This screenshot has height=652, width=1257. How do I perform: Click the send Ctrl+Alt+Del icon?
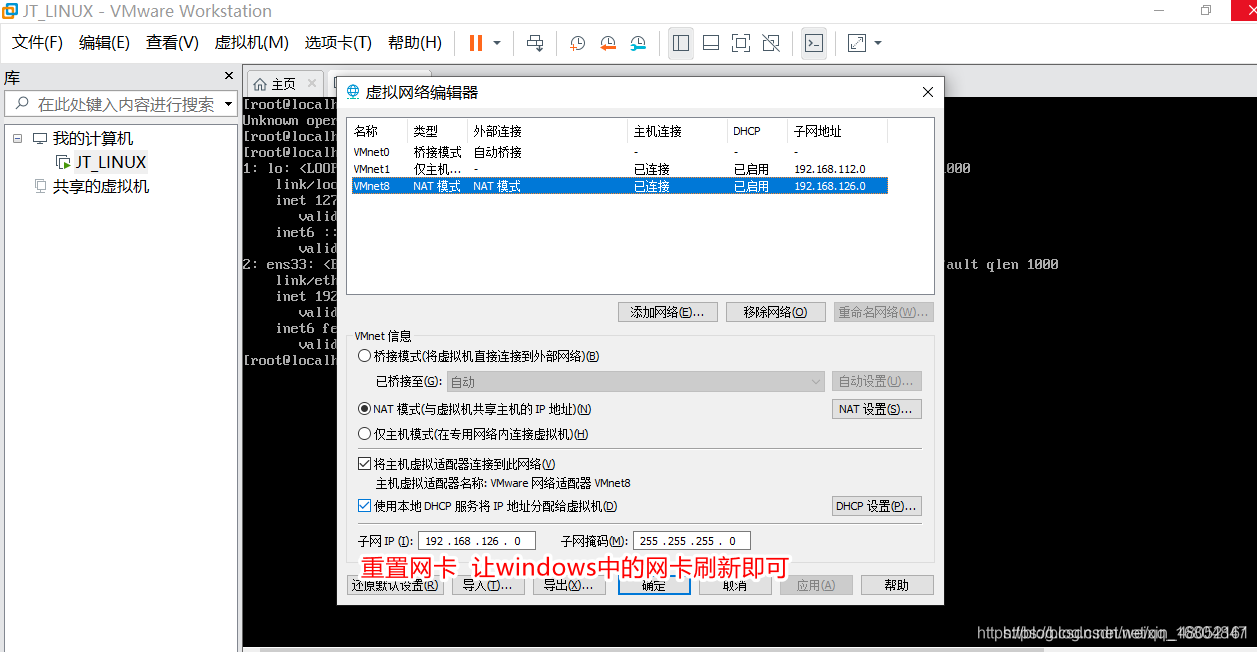[535, 43]
